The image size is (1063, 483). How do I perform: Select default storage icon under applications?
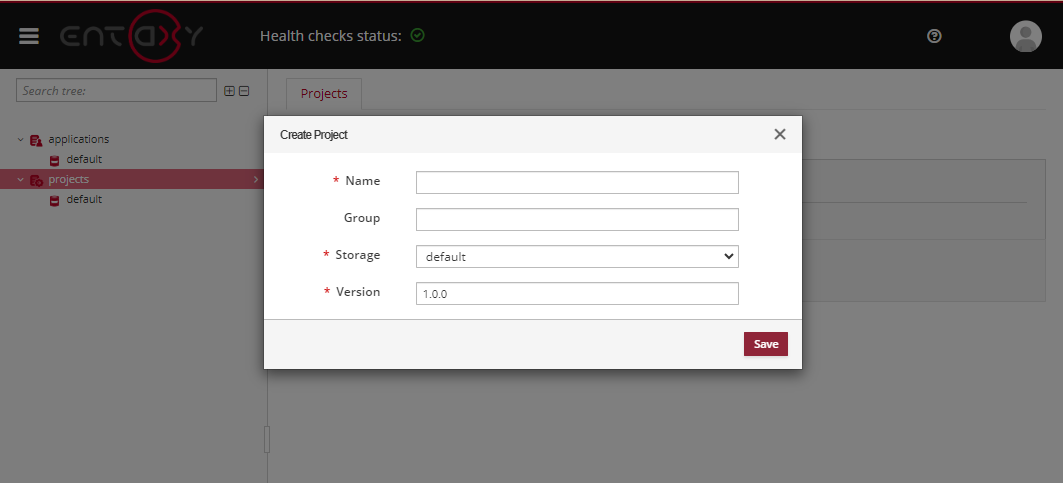point(55,160)
